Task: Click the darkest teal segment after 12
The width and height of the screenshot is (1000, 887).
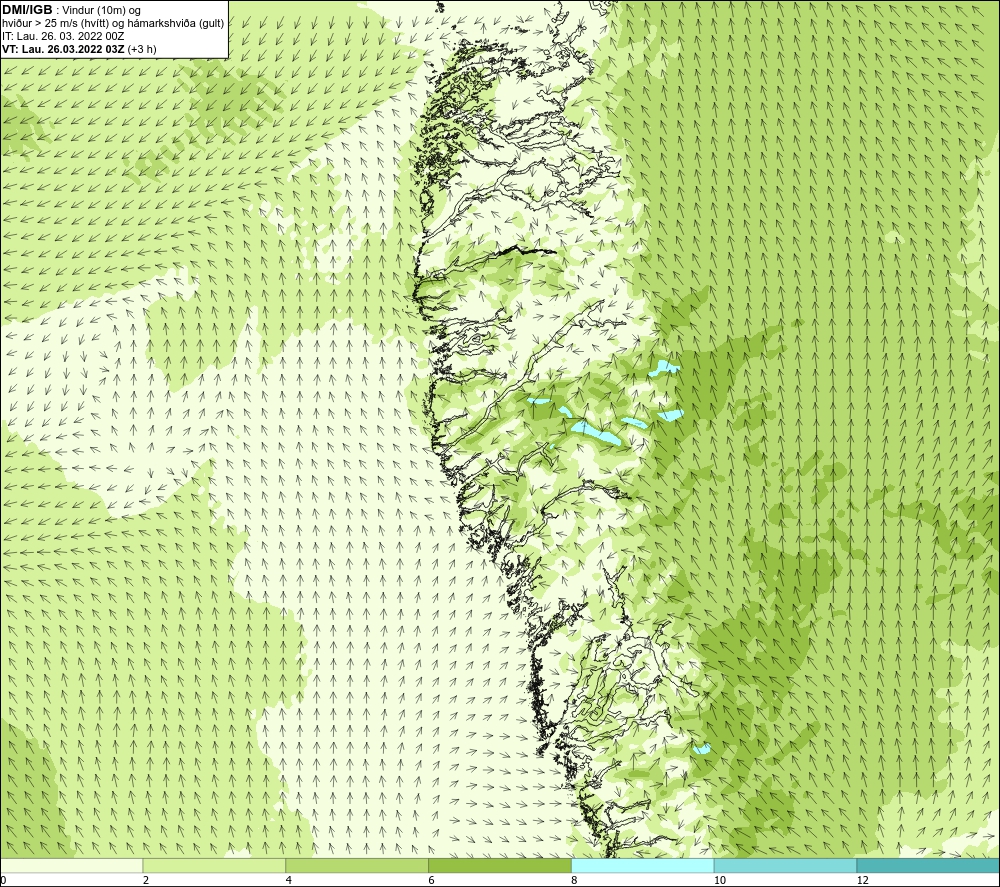Action: point(928,865)
